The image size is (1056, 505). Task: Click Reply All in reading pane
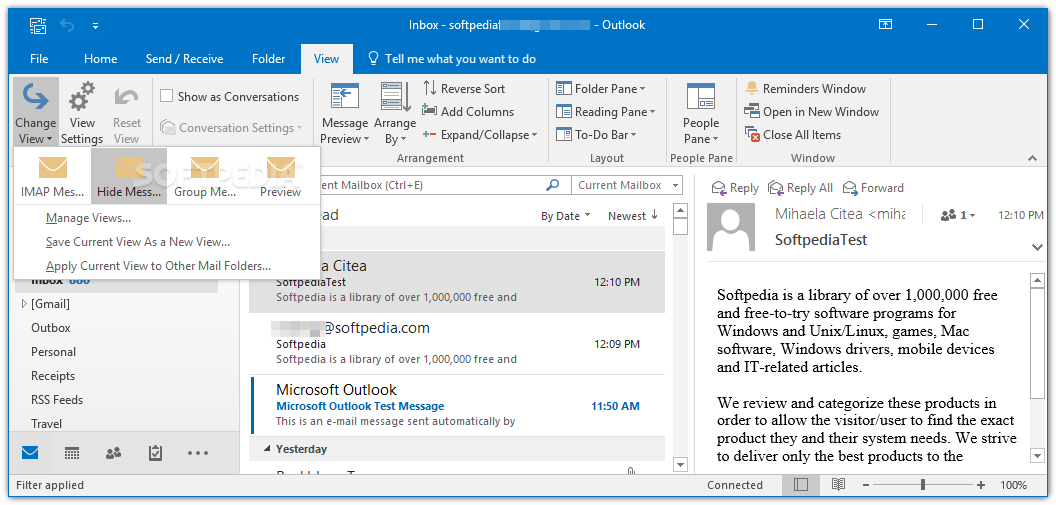point(801,188)
